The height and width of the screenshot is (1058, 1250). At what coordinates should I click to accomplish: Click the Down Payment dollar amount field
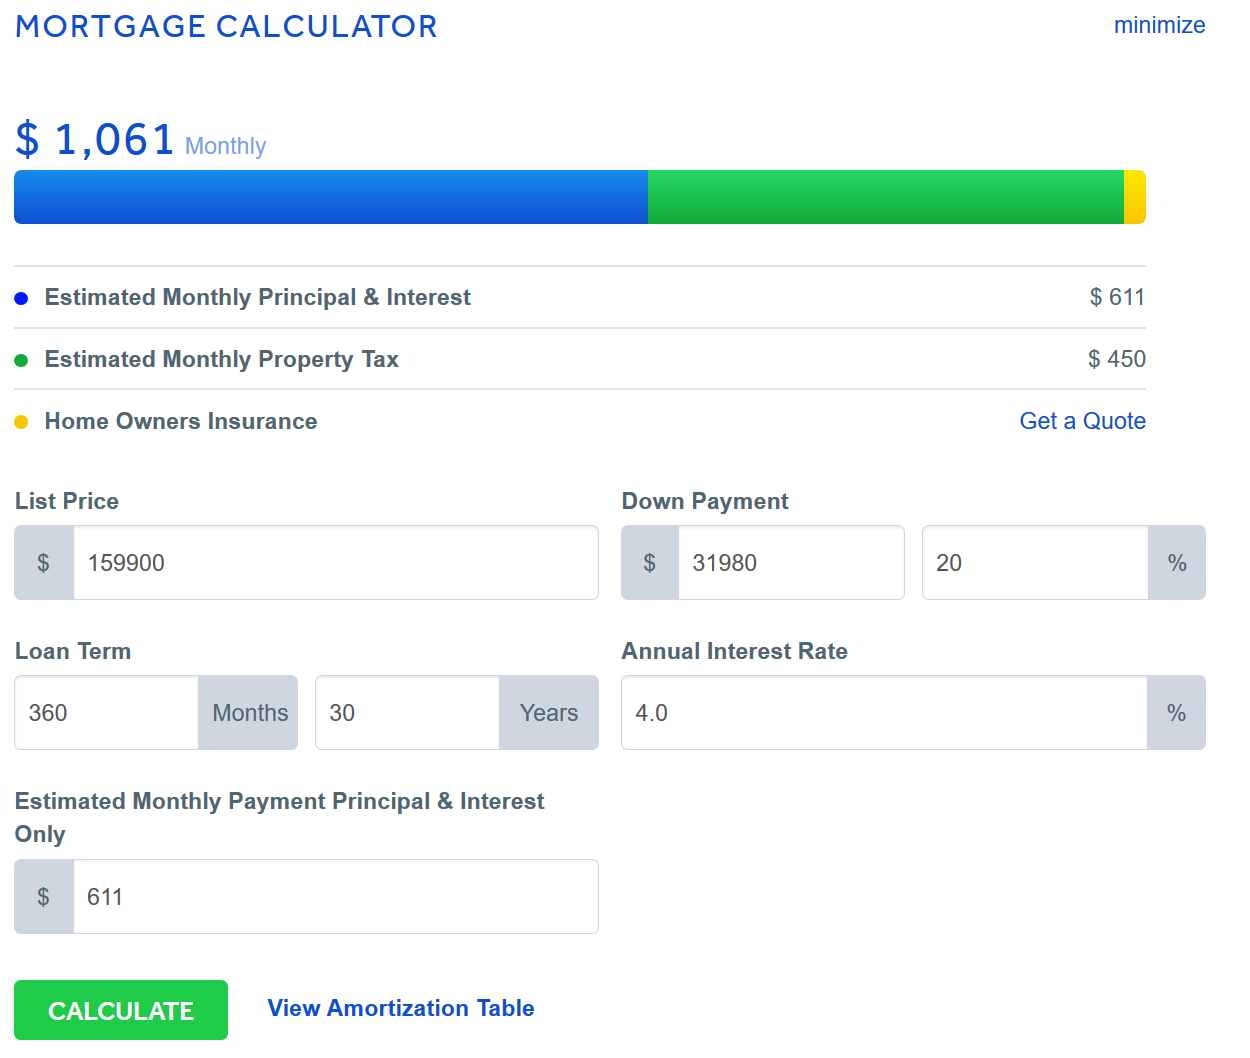tap(790, 563)
